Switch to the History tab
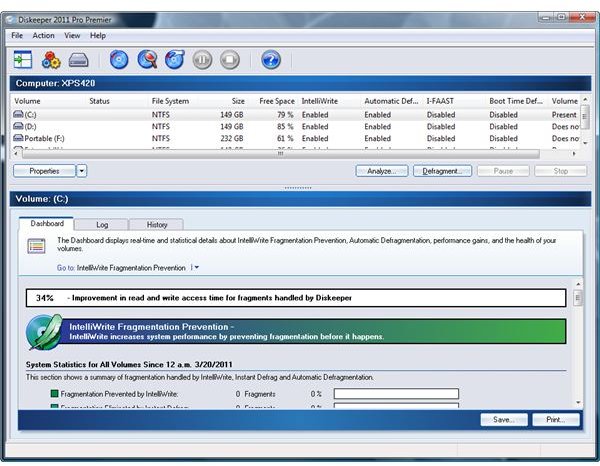Viewport: 600px width, 466px height. [x=157, y=225]
